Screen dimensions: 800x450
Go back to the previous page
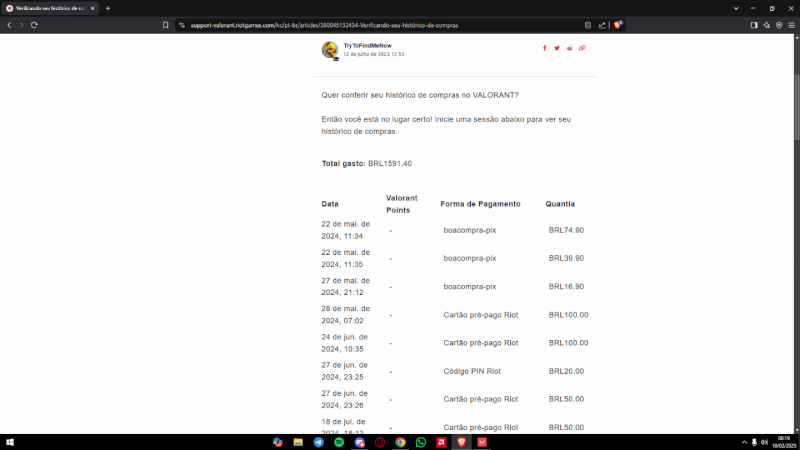coord(9,25)
